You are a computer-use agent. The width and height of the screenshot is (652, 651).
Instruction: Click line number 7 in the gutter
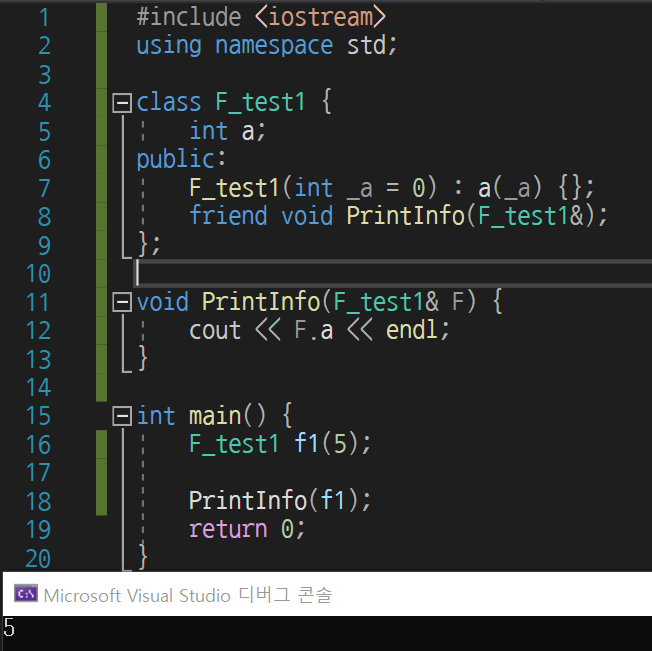[x=44, y=189]
